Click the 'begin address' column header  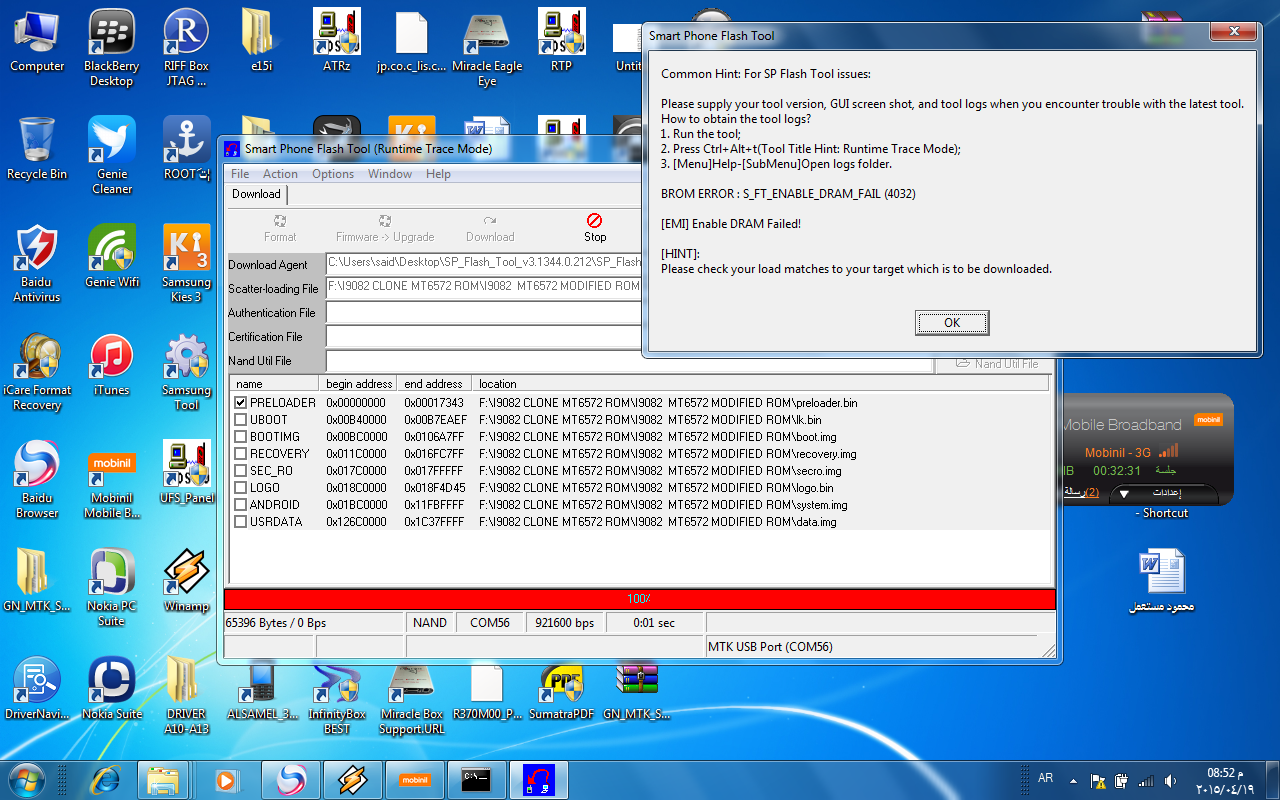[x=359, y=384]
